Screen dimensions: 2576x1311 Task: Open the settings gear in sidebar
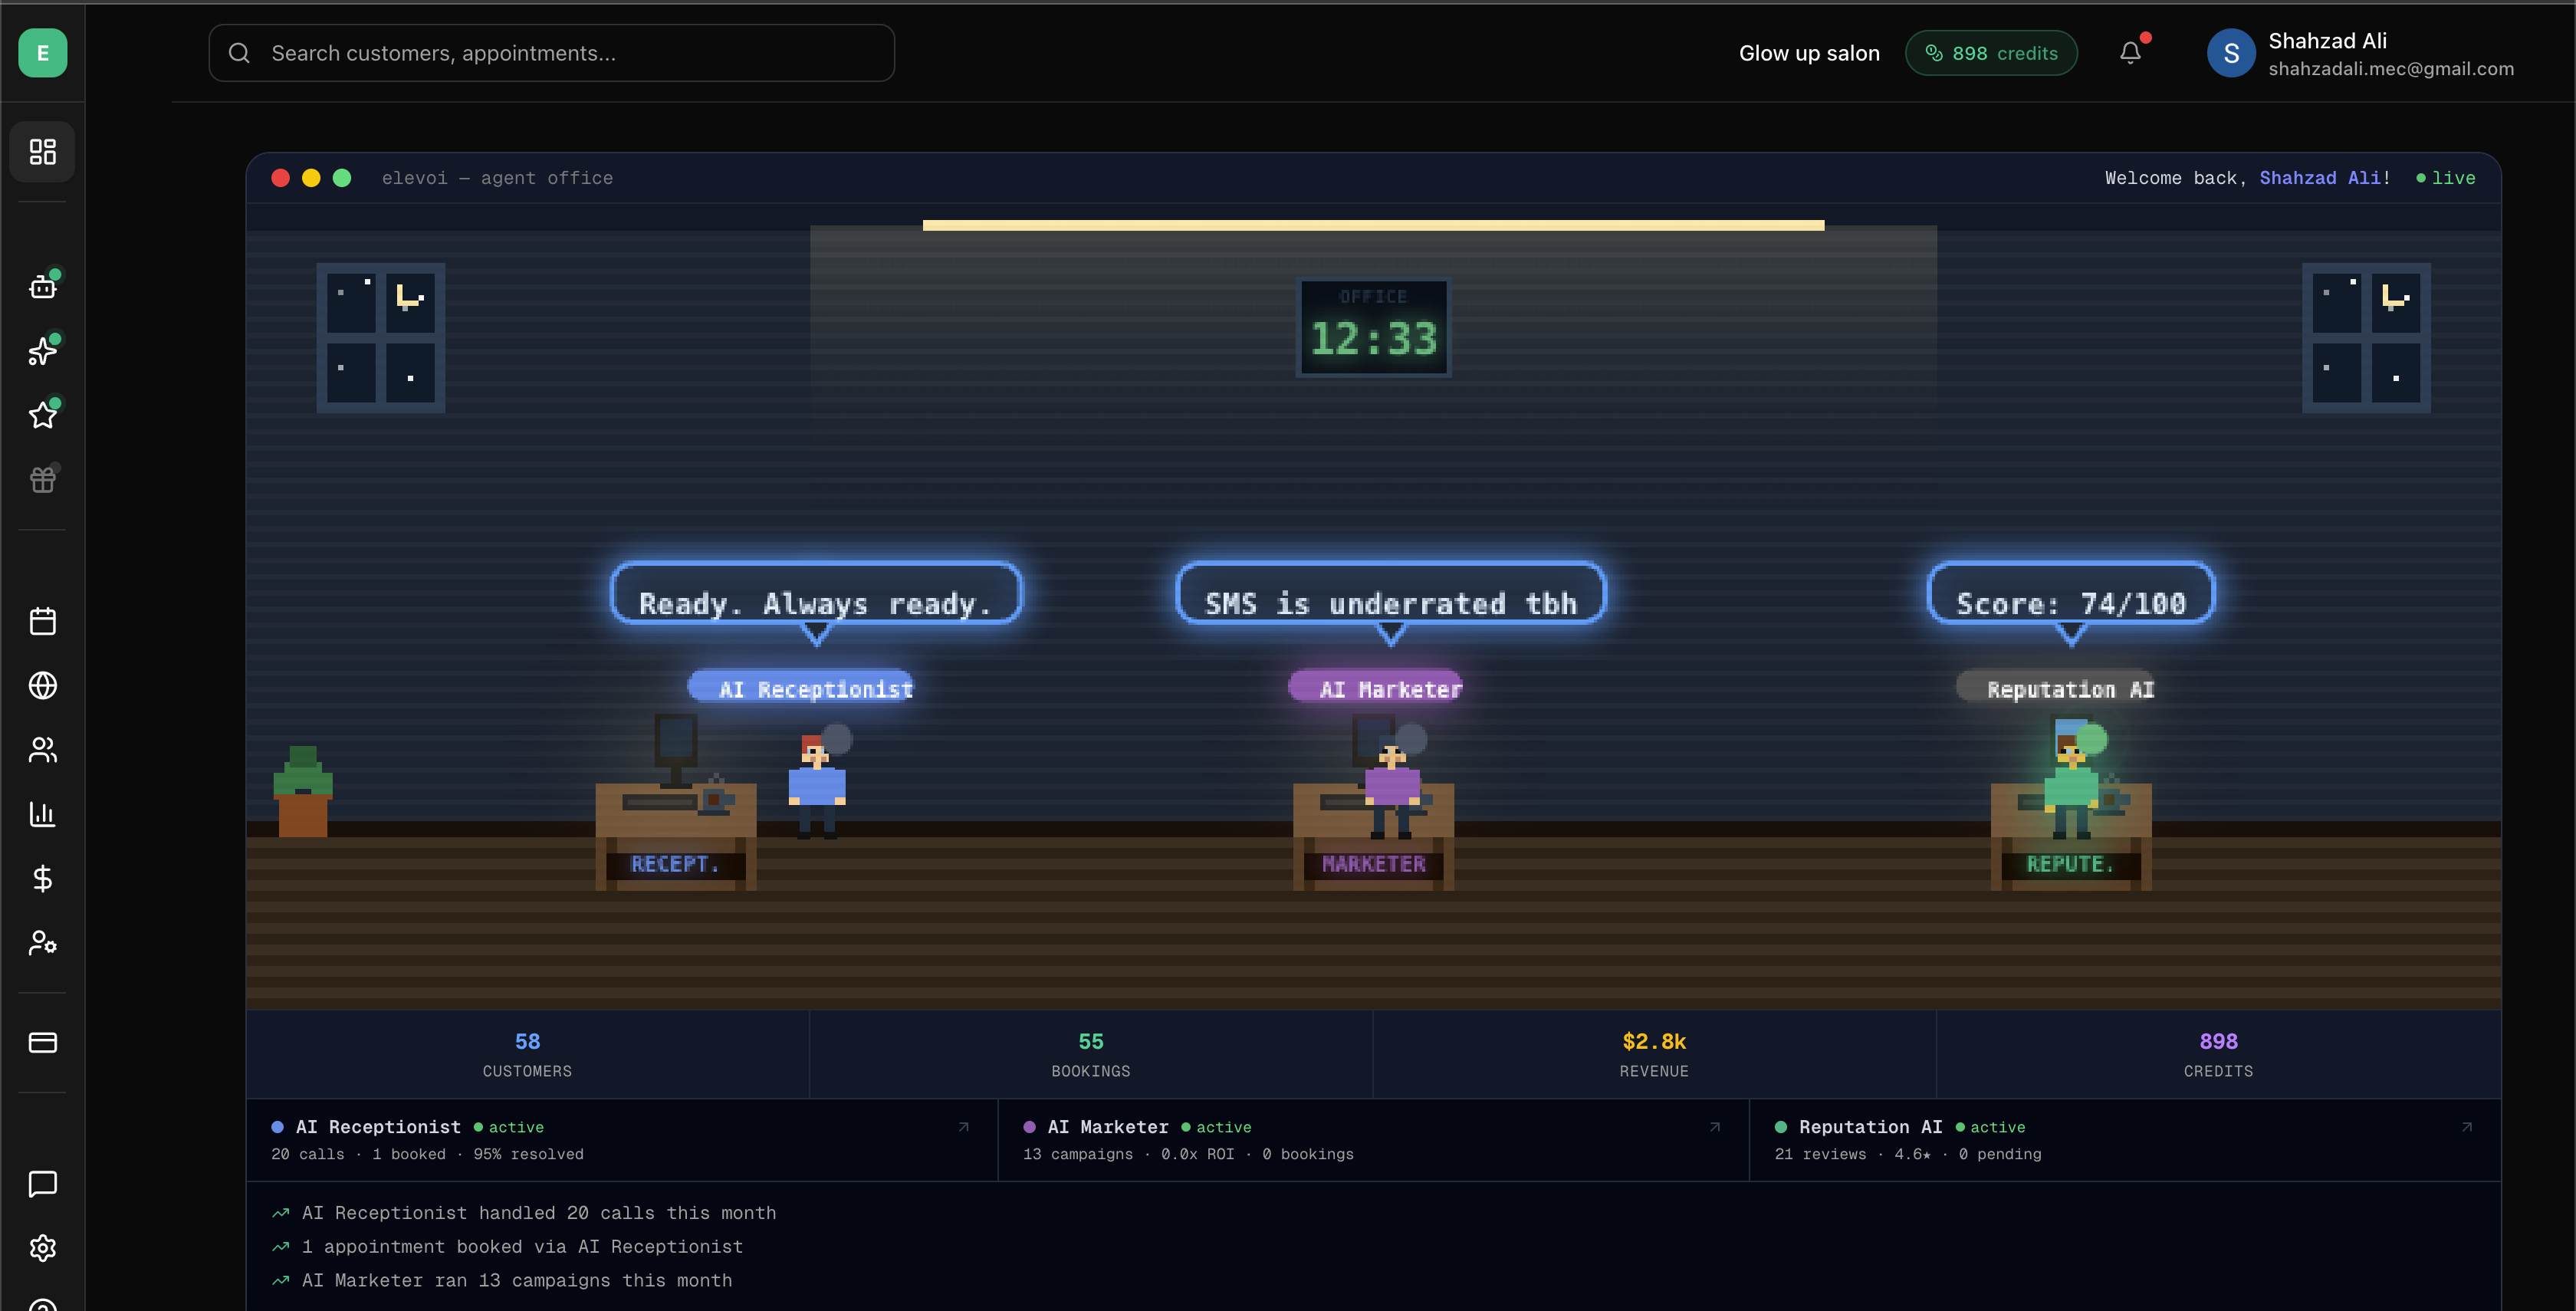point(42,1248)
